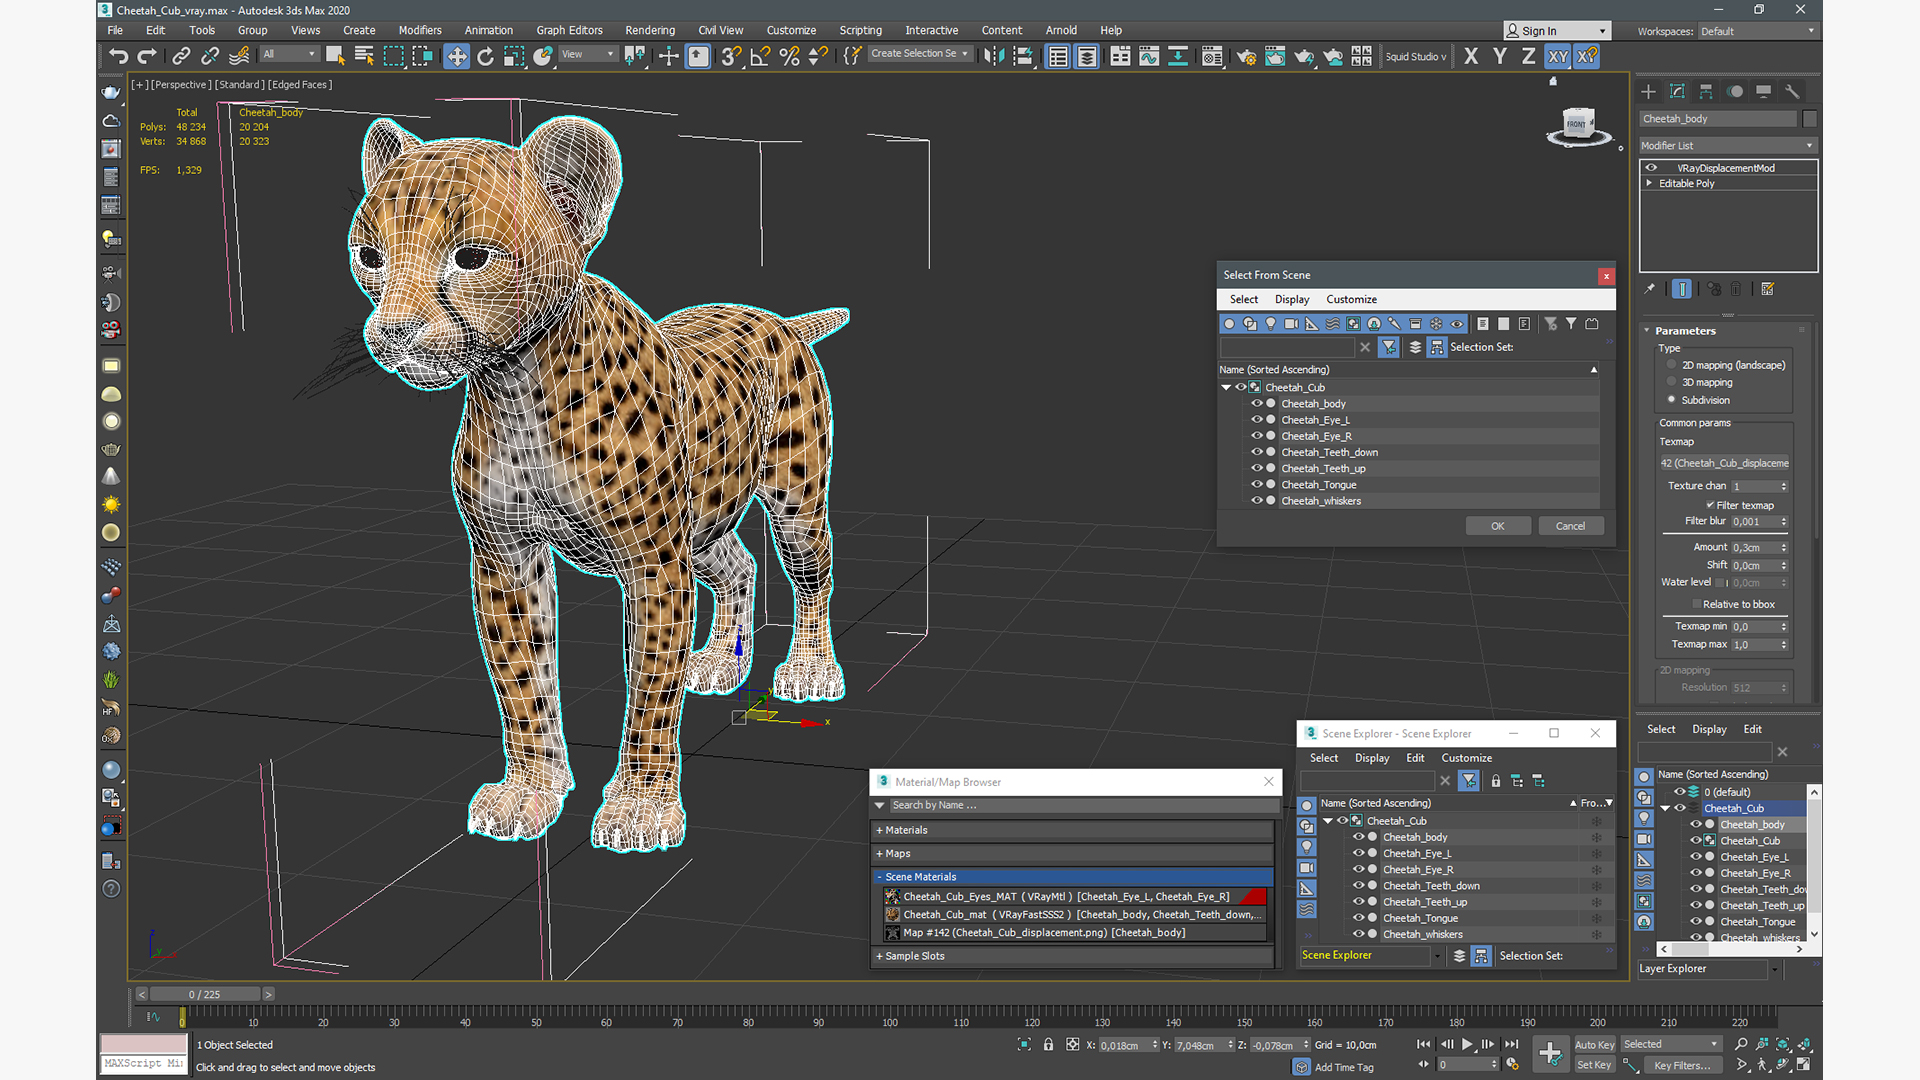The height and width of the screenshot is (1080, 1920).
Task: Click the Set Key button
Action: tap(1594, 1065)
